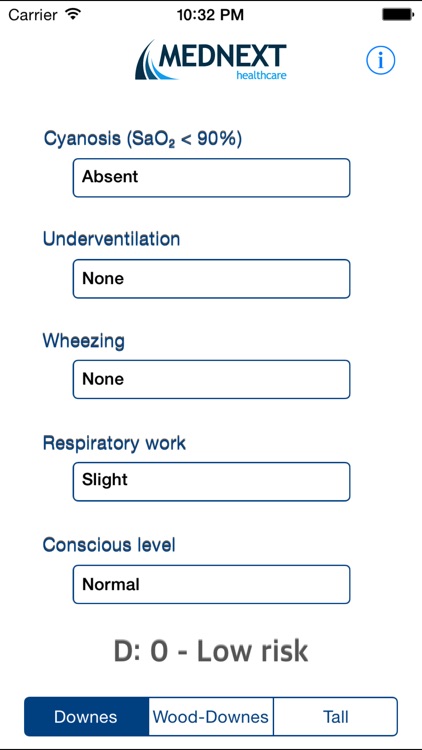Viewport: 422px width, 750px height.
Task: Open the Respiratory work selector showing Slight
Action: click(211, 482)
